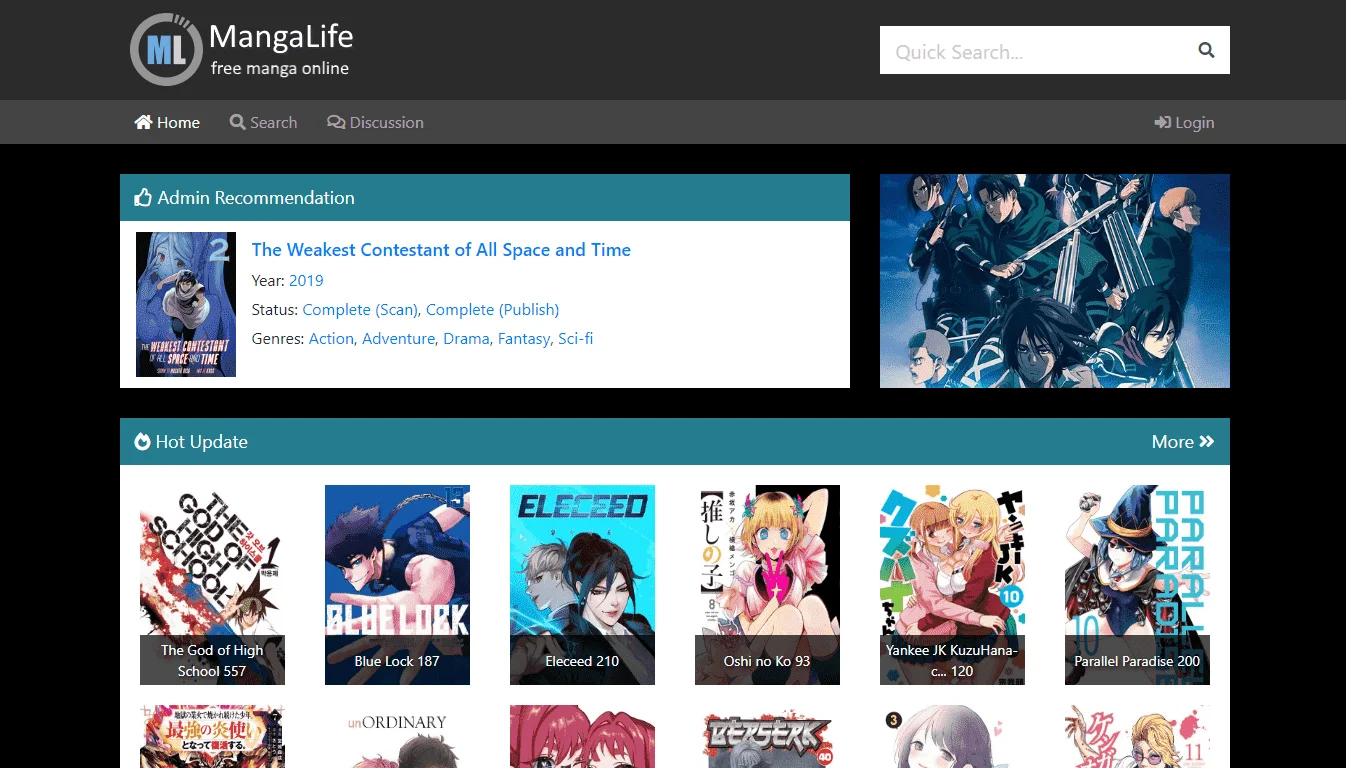This screenshot has width=1346, height=768.
Task: Browse the Drama genre link
Action: 466,339
